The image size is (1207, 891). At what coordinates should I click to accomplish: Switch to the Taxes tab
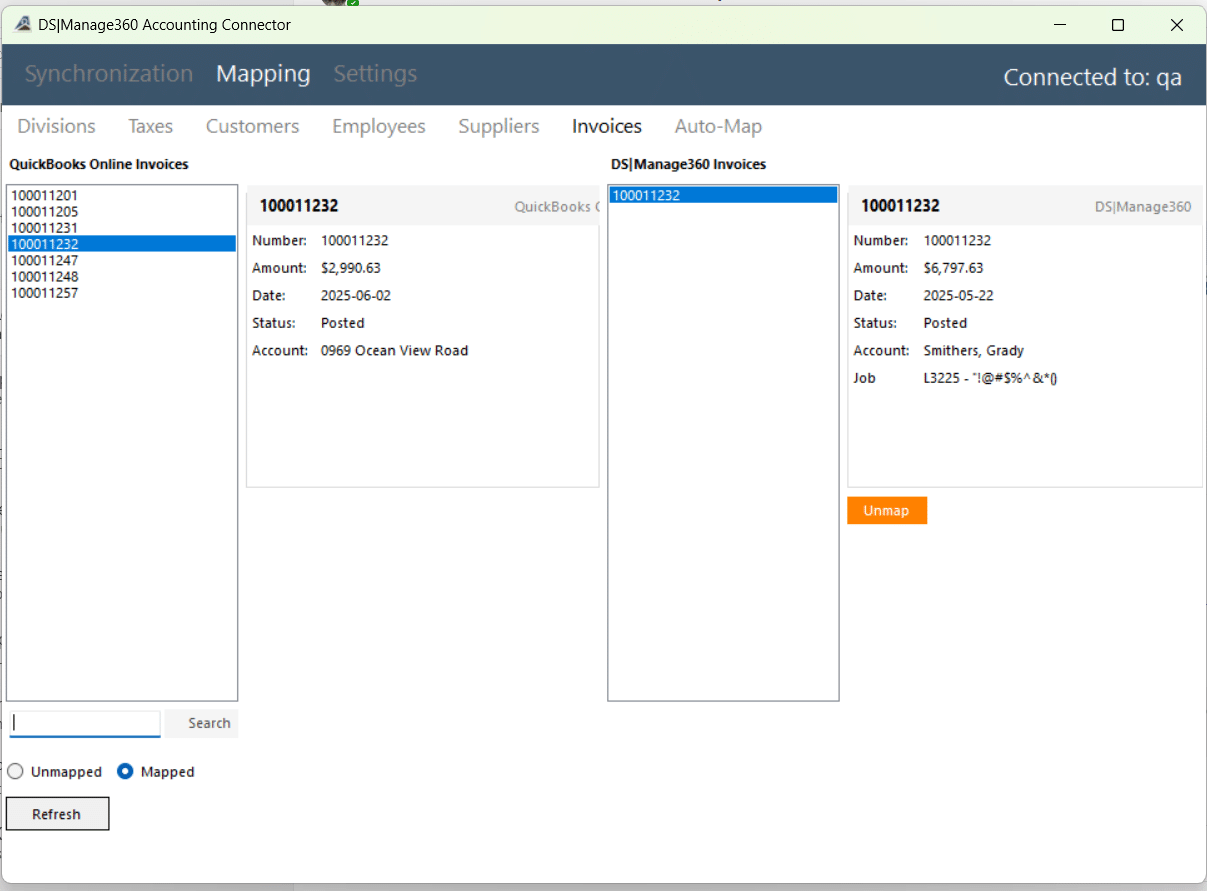[x=150, y=126]
